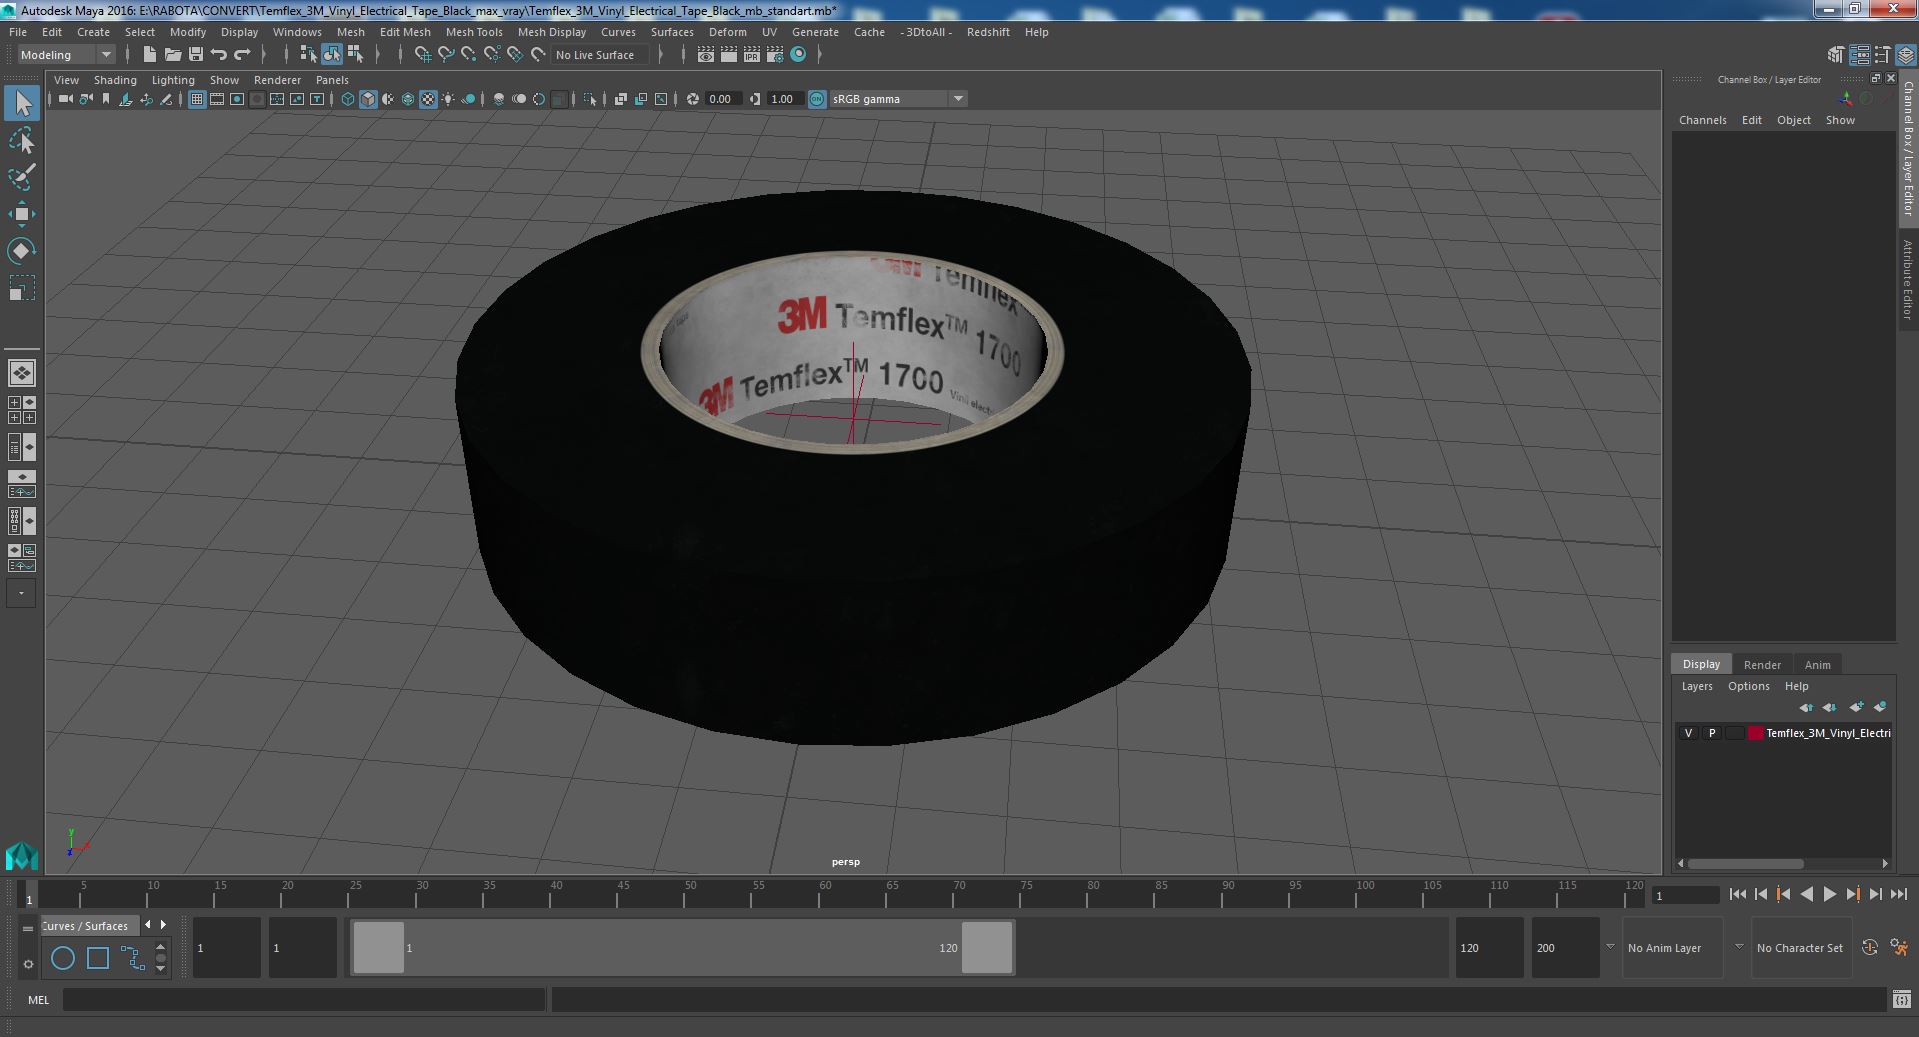Redo the last undone action

[x=242, y=55]
